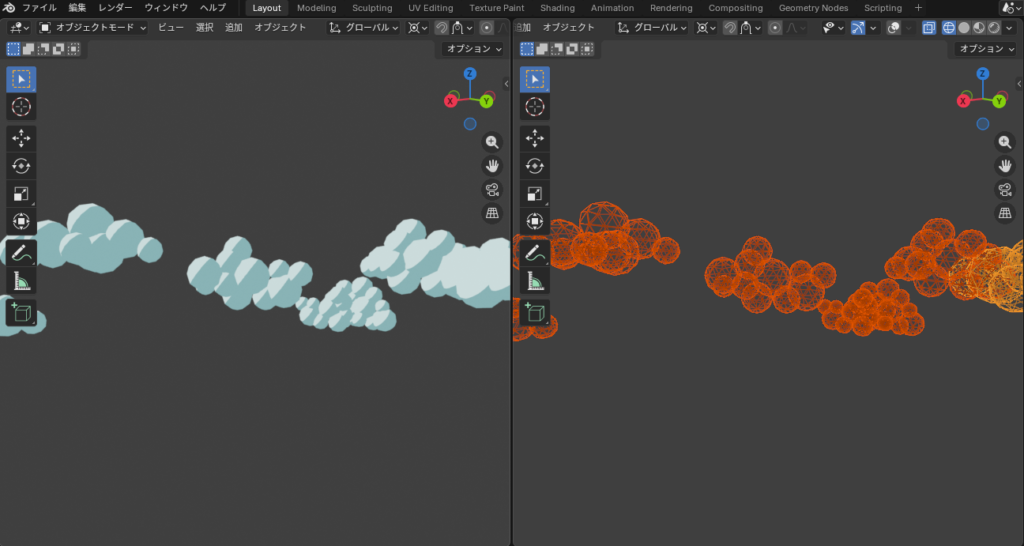Select the Move tool in left viewport

point(21,138)
